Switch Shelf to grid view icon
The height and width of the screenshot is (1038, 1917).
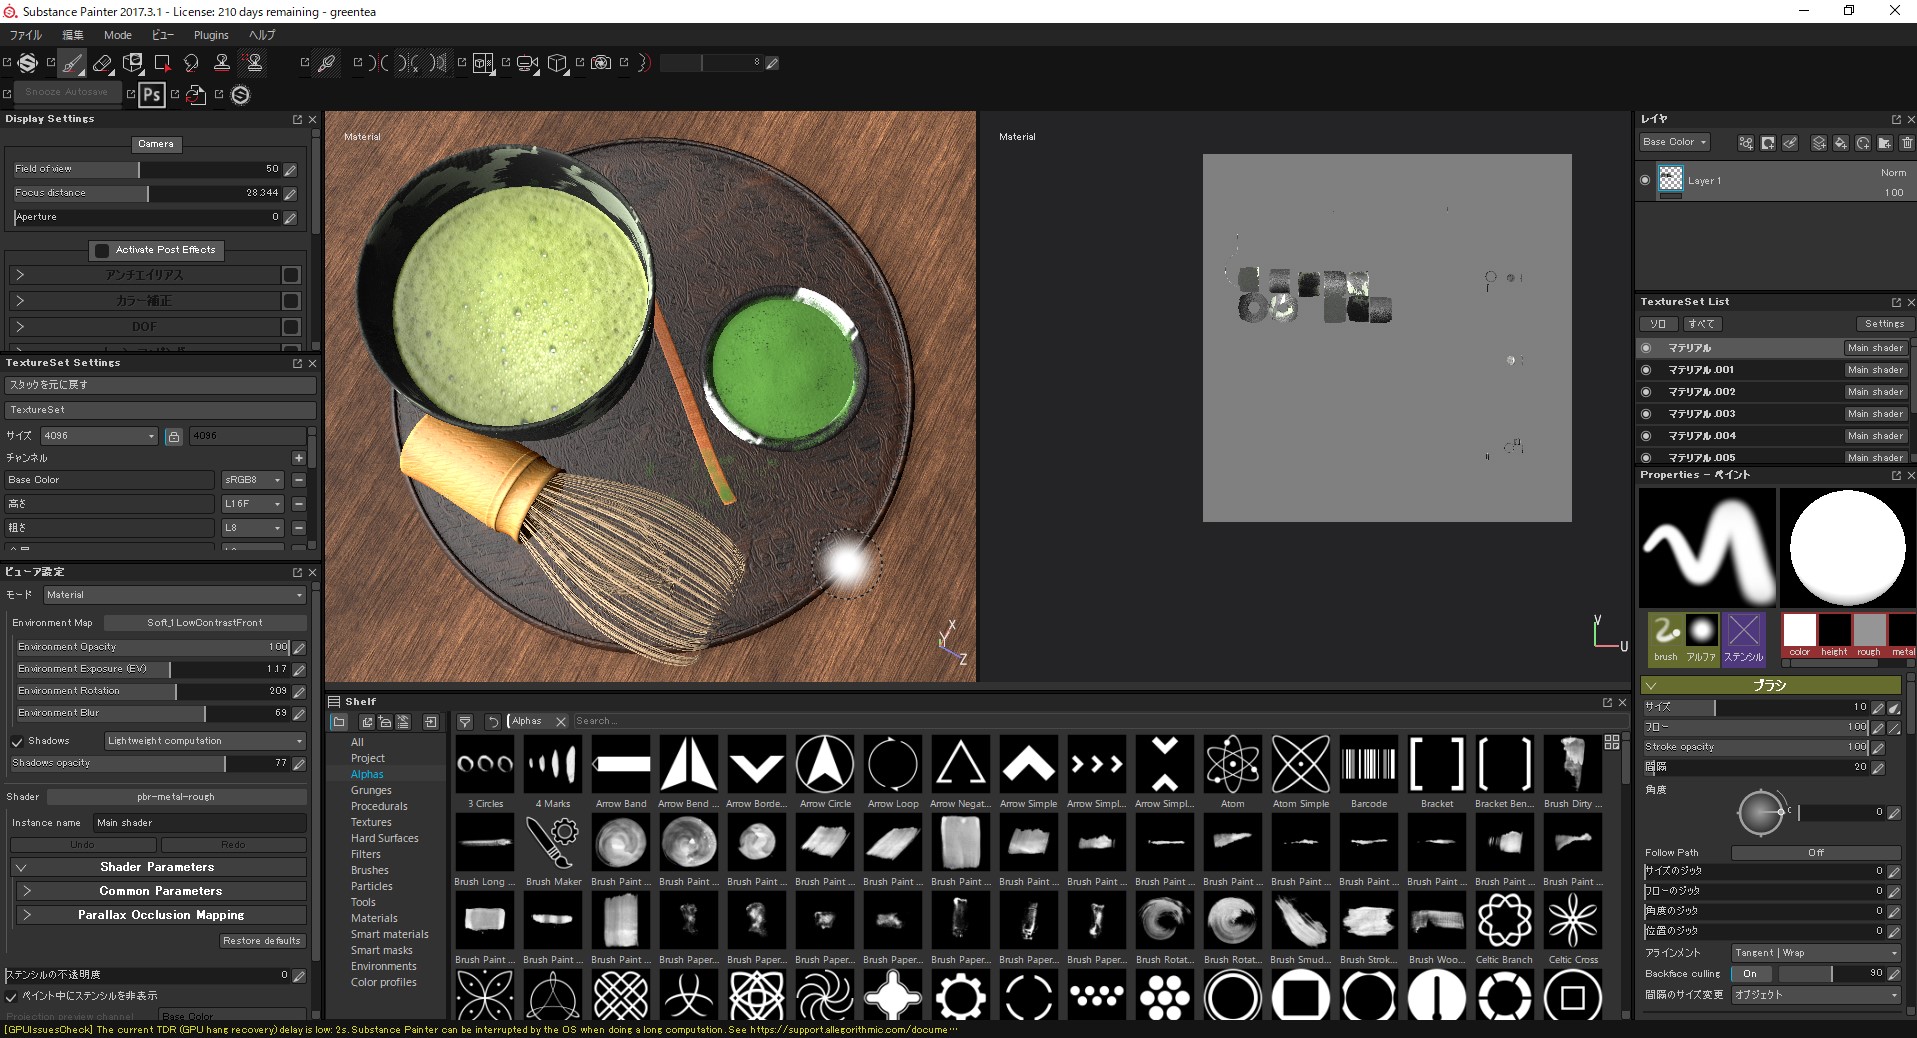[x=1611, y=742]
